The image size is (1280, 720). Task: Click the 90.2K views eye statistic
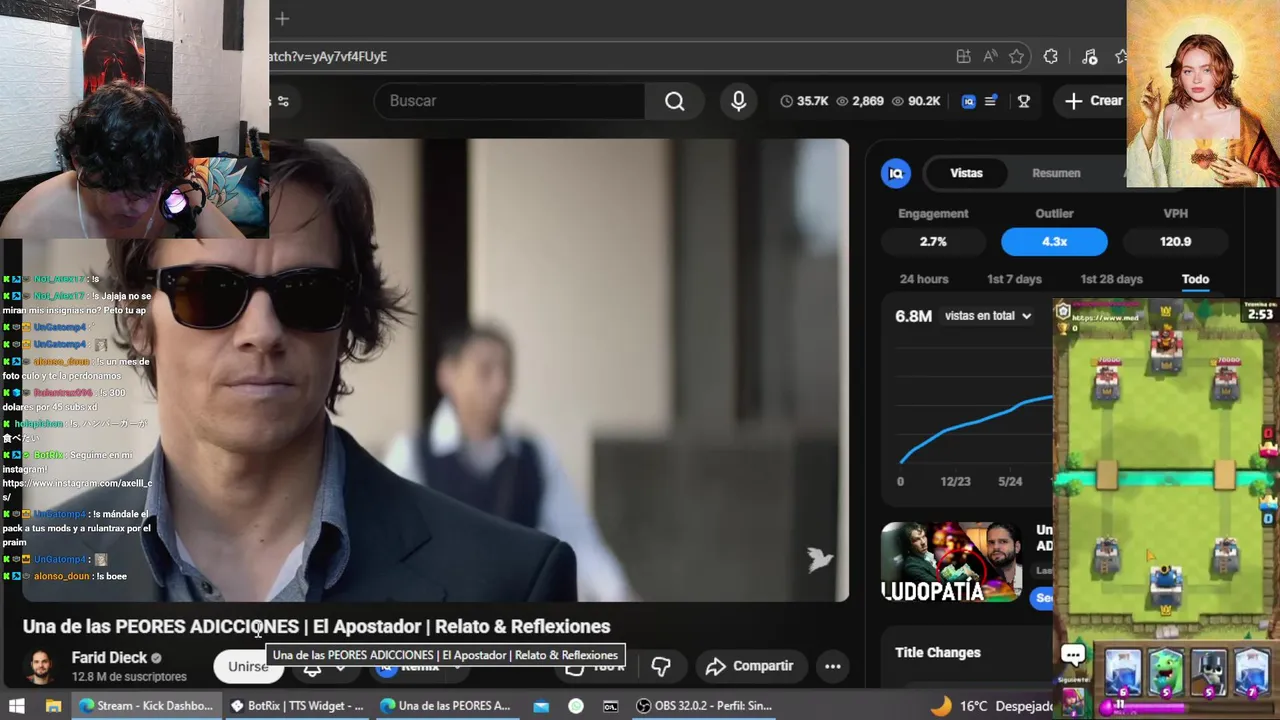pos(916,101)
